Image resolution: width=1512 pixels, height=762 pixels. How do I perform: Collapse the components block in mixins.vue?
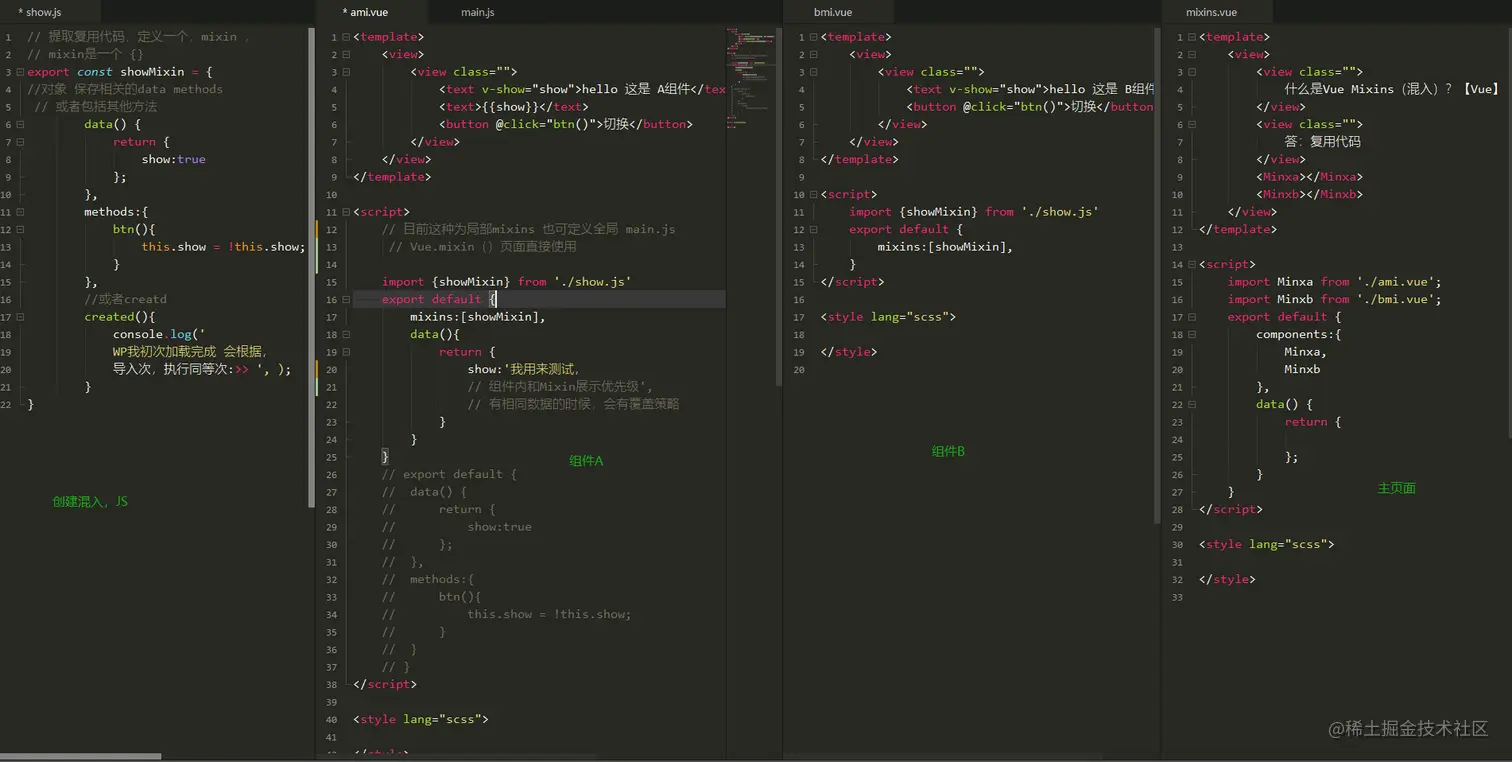click(x=1192, y=334)
